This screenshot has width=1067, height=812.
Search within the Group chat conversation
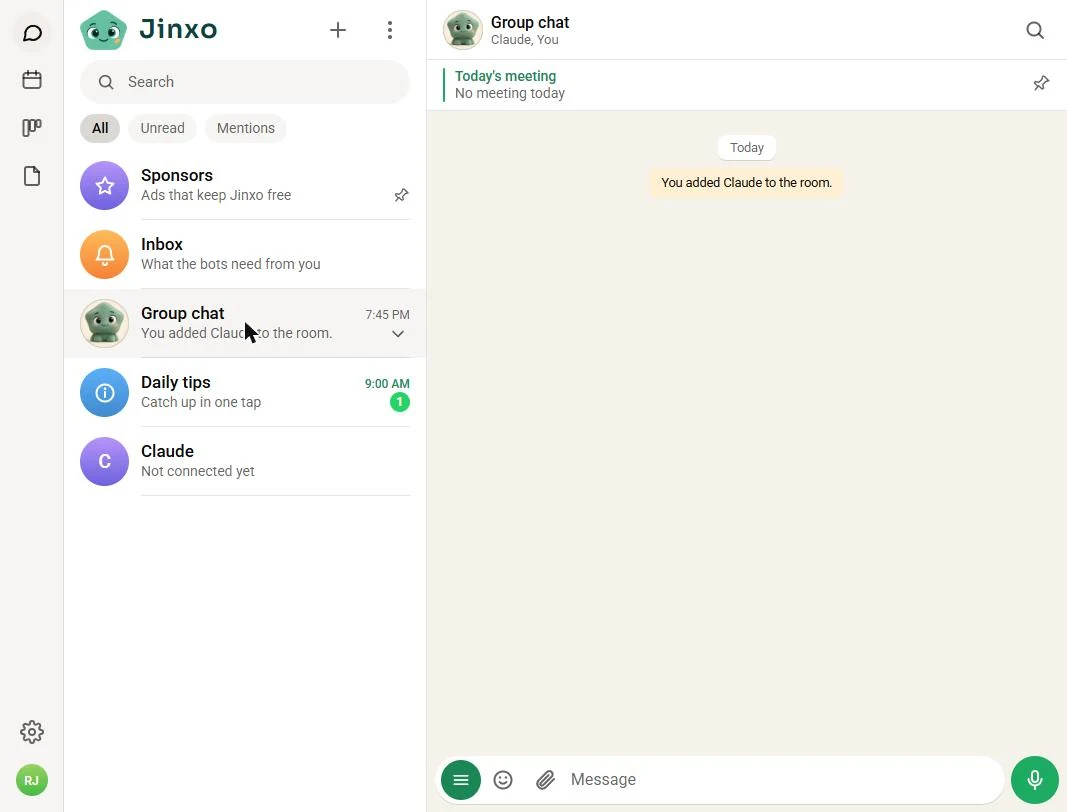(1034, 30)
